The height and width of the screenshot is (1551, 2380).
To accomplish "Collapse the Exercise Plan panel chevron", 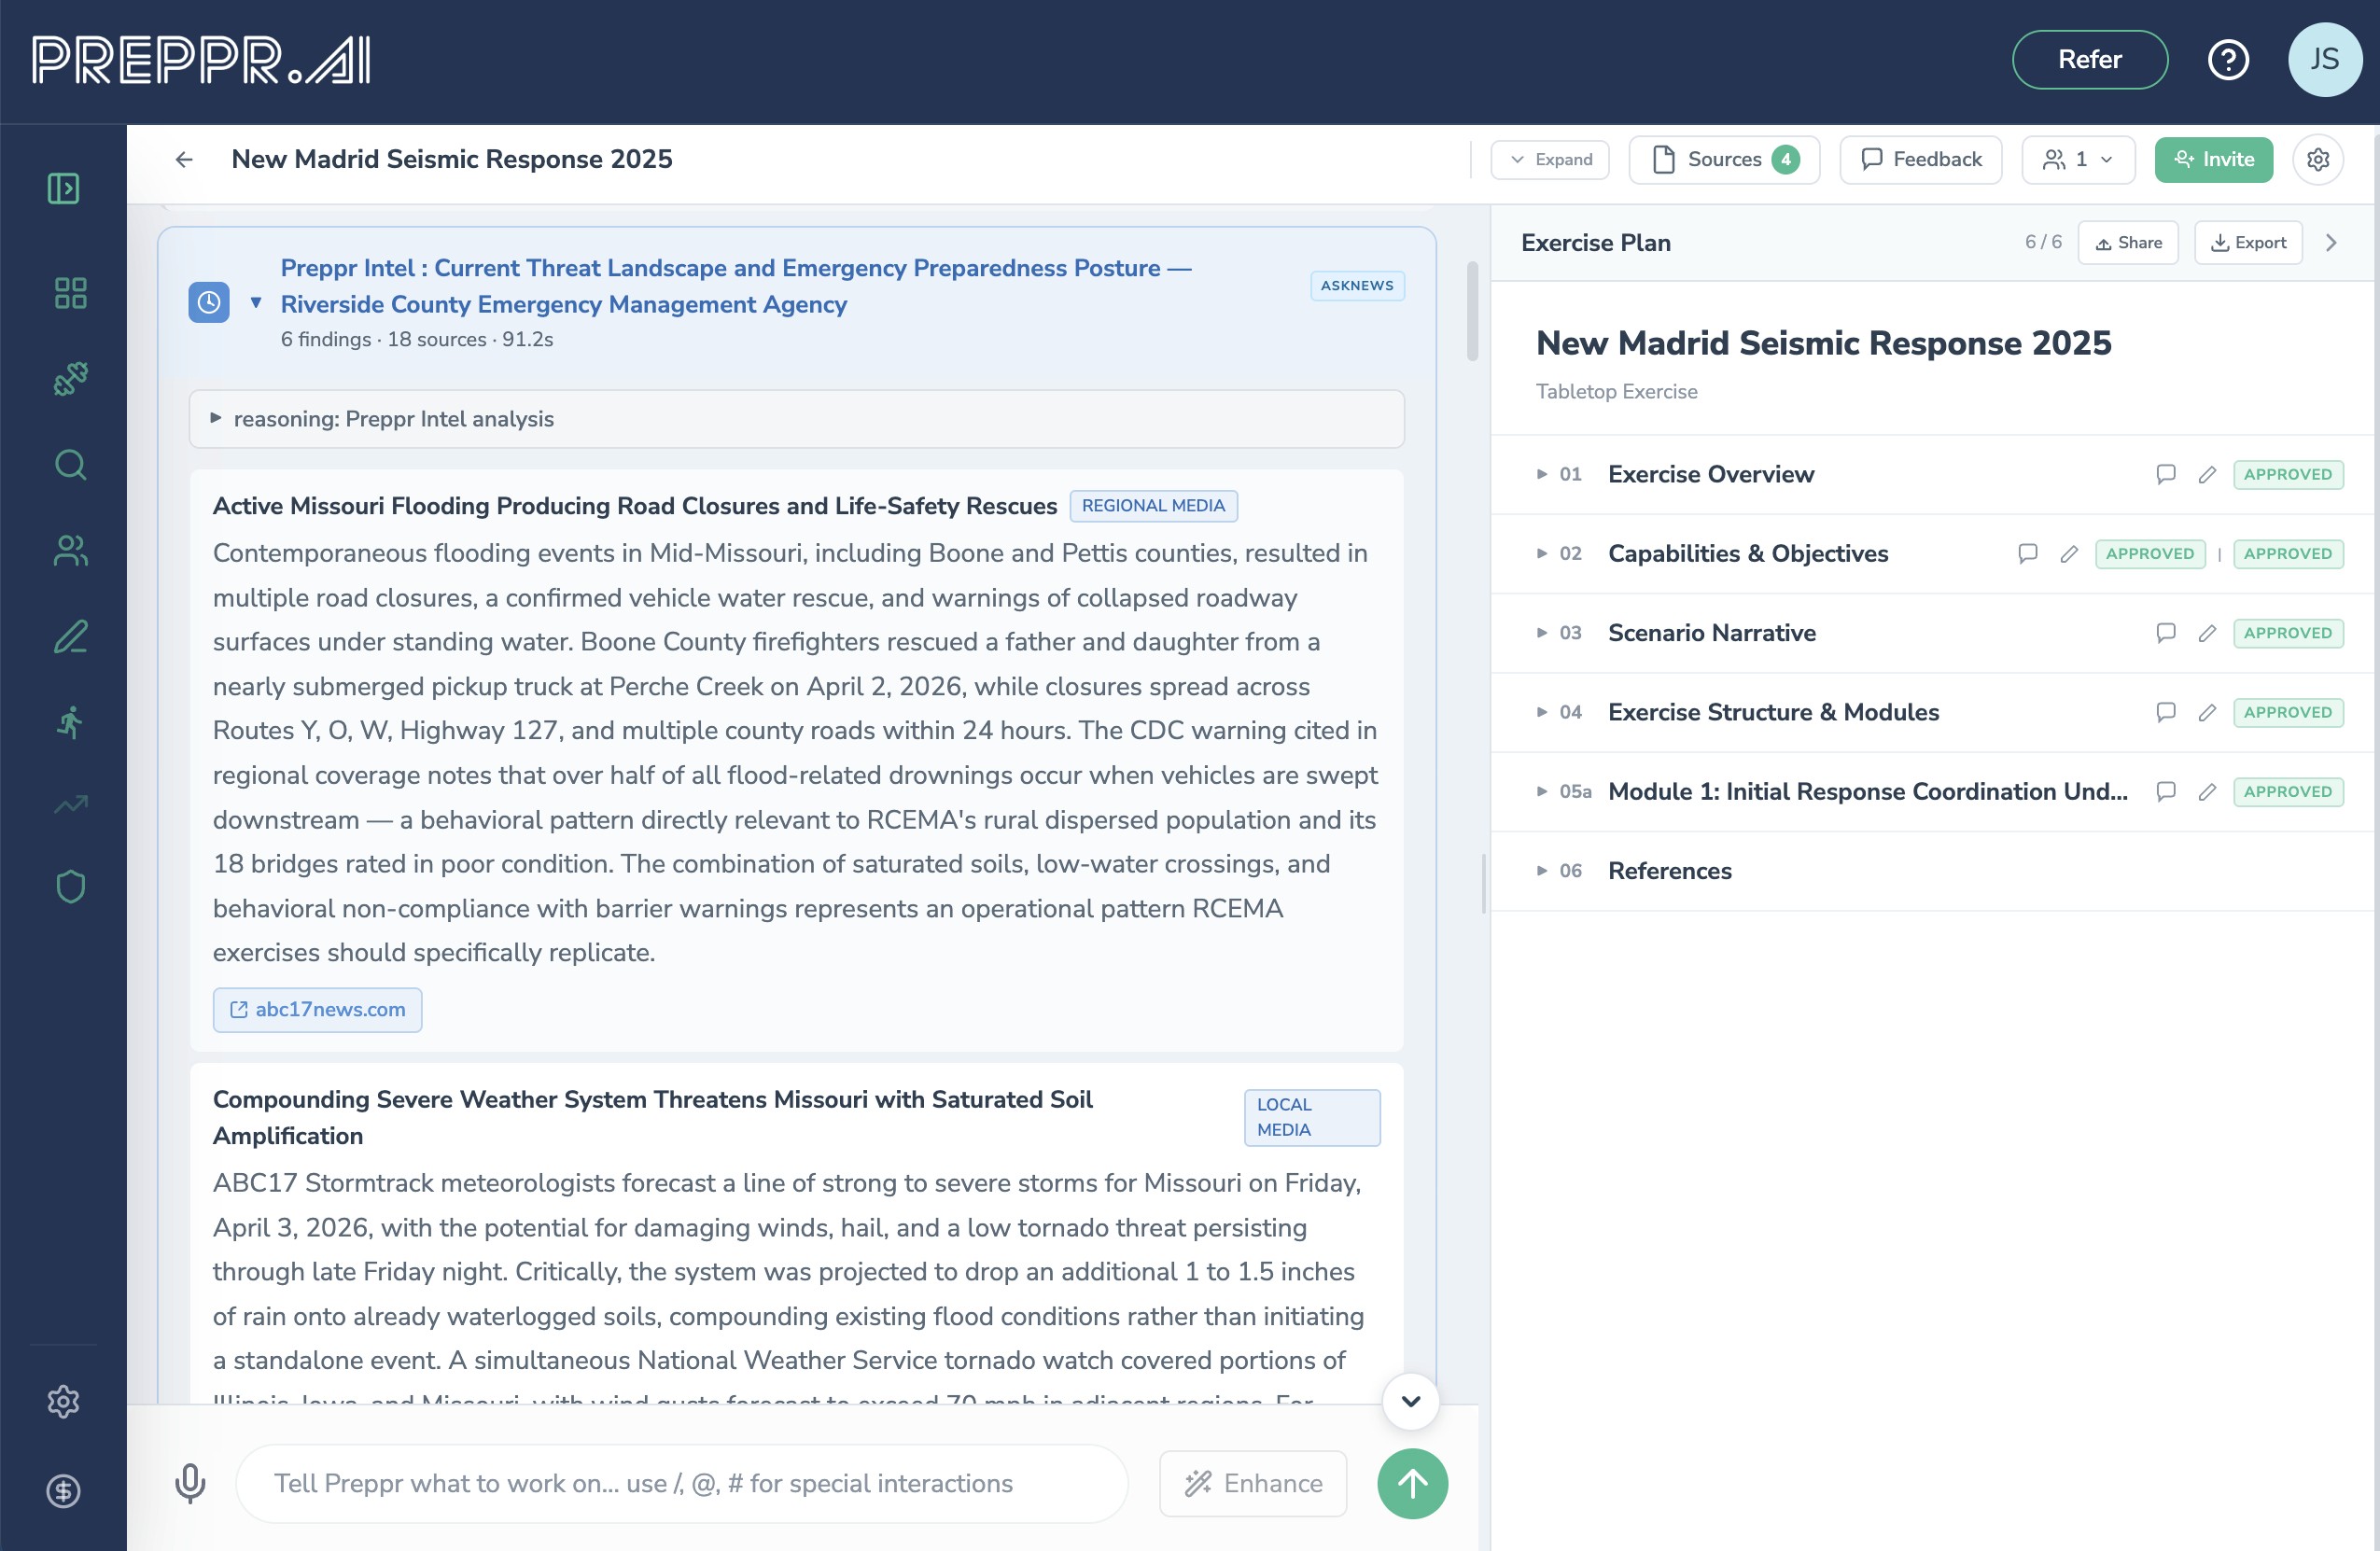I will tap(2331, 243).
